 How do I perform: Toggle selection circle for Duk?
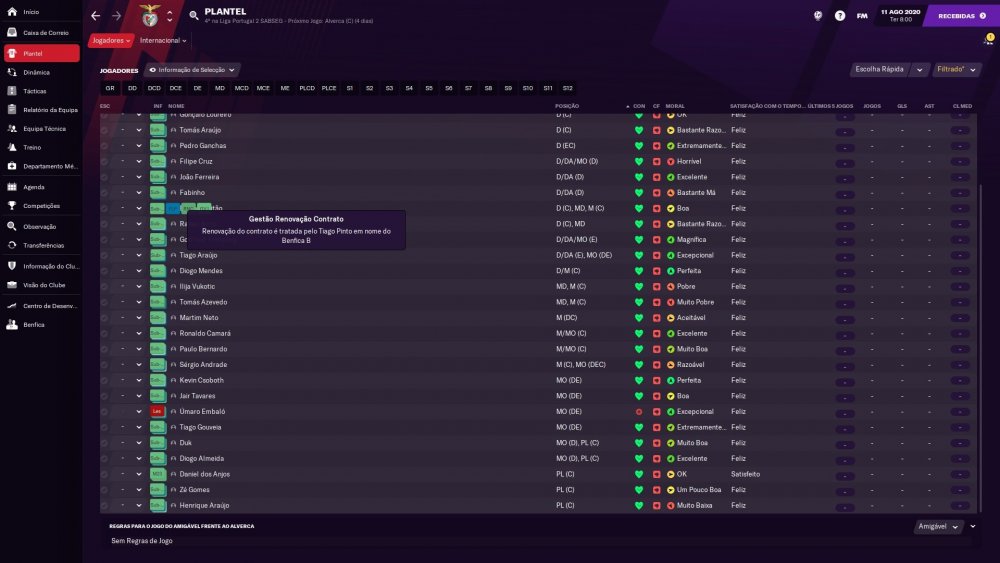click(105, 442)
